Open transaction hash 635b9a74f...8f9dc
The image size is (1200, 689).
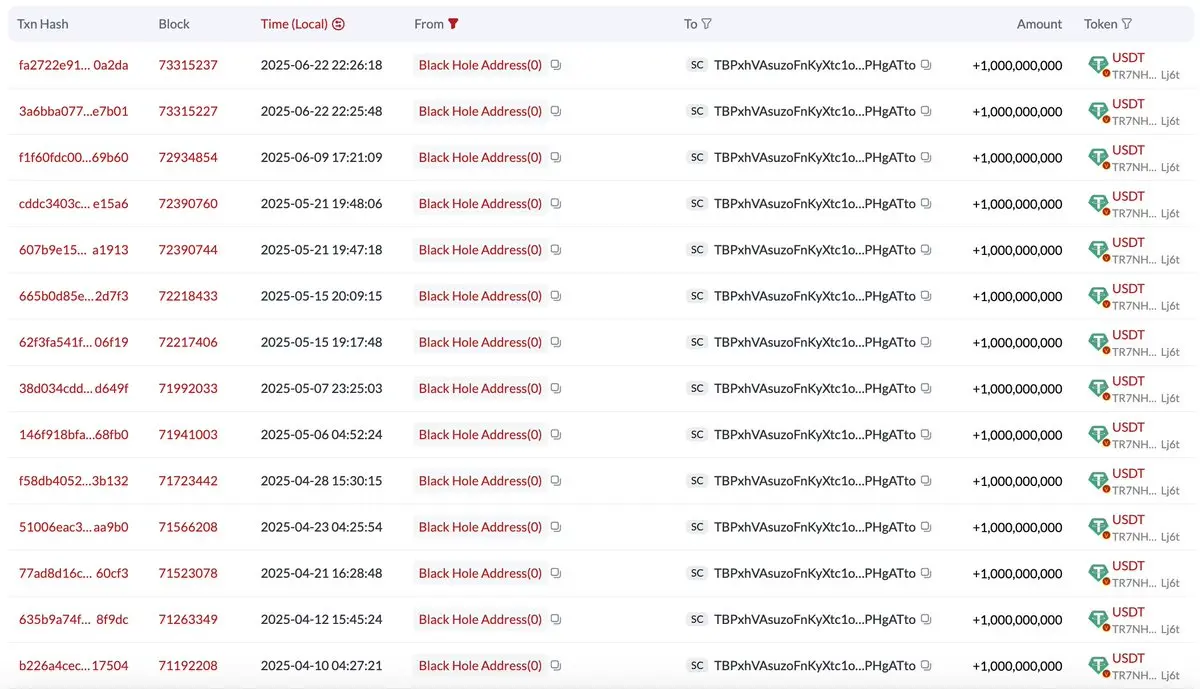[x=74, y=619]
